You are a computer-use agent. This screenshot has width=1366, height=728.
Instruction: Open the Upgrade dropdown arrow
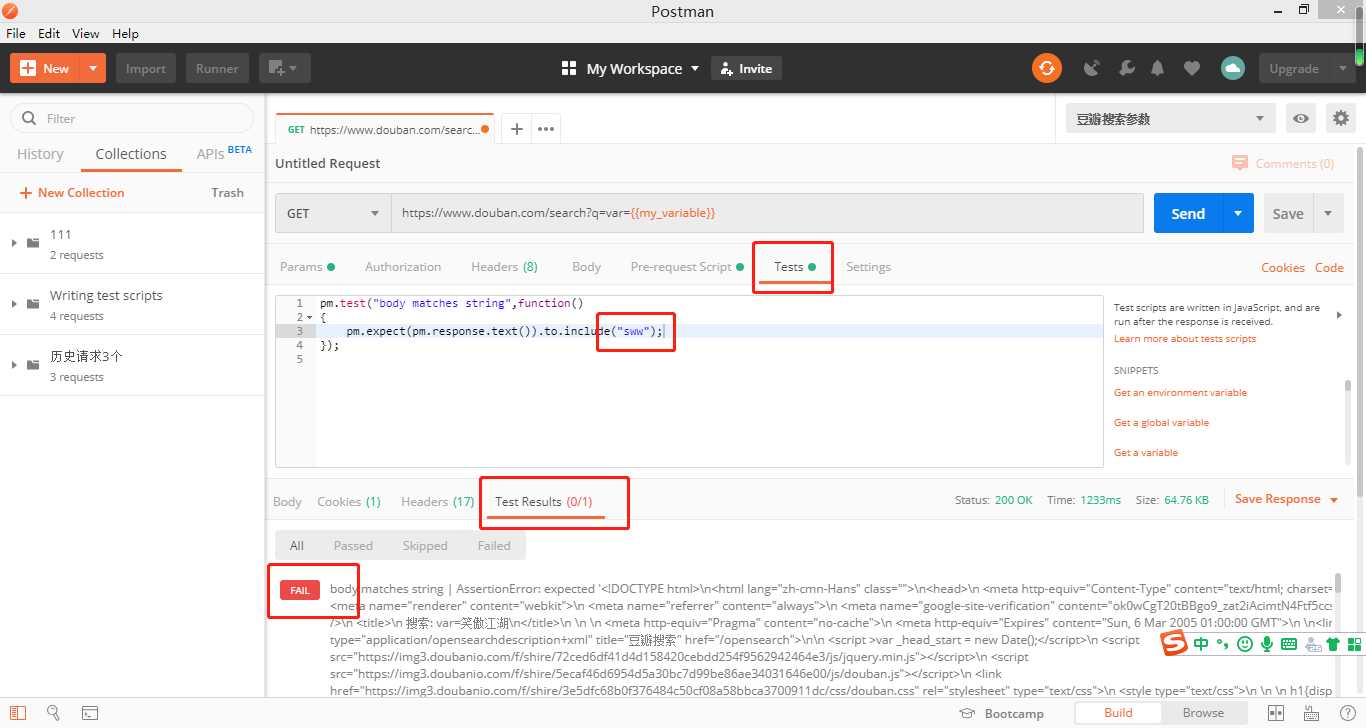1343,68
